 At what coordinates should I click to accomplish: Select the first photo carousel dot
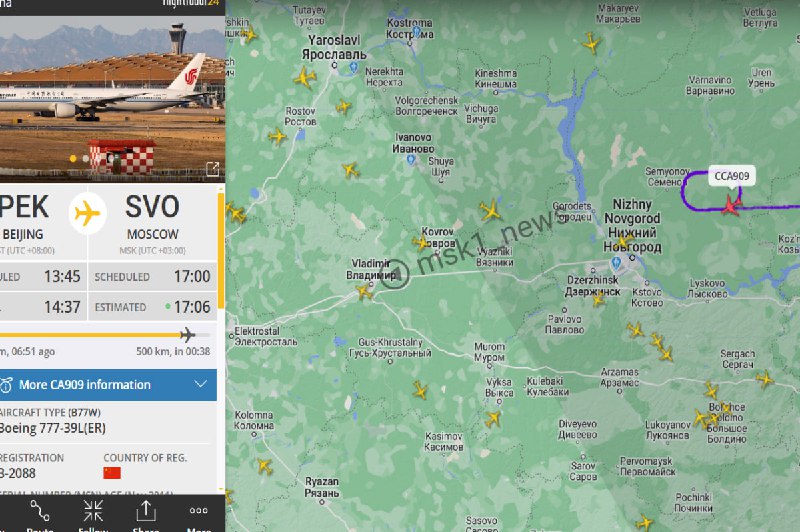[73, 159]
